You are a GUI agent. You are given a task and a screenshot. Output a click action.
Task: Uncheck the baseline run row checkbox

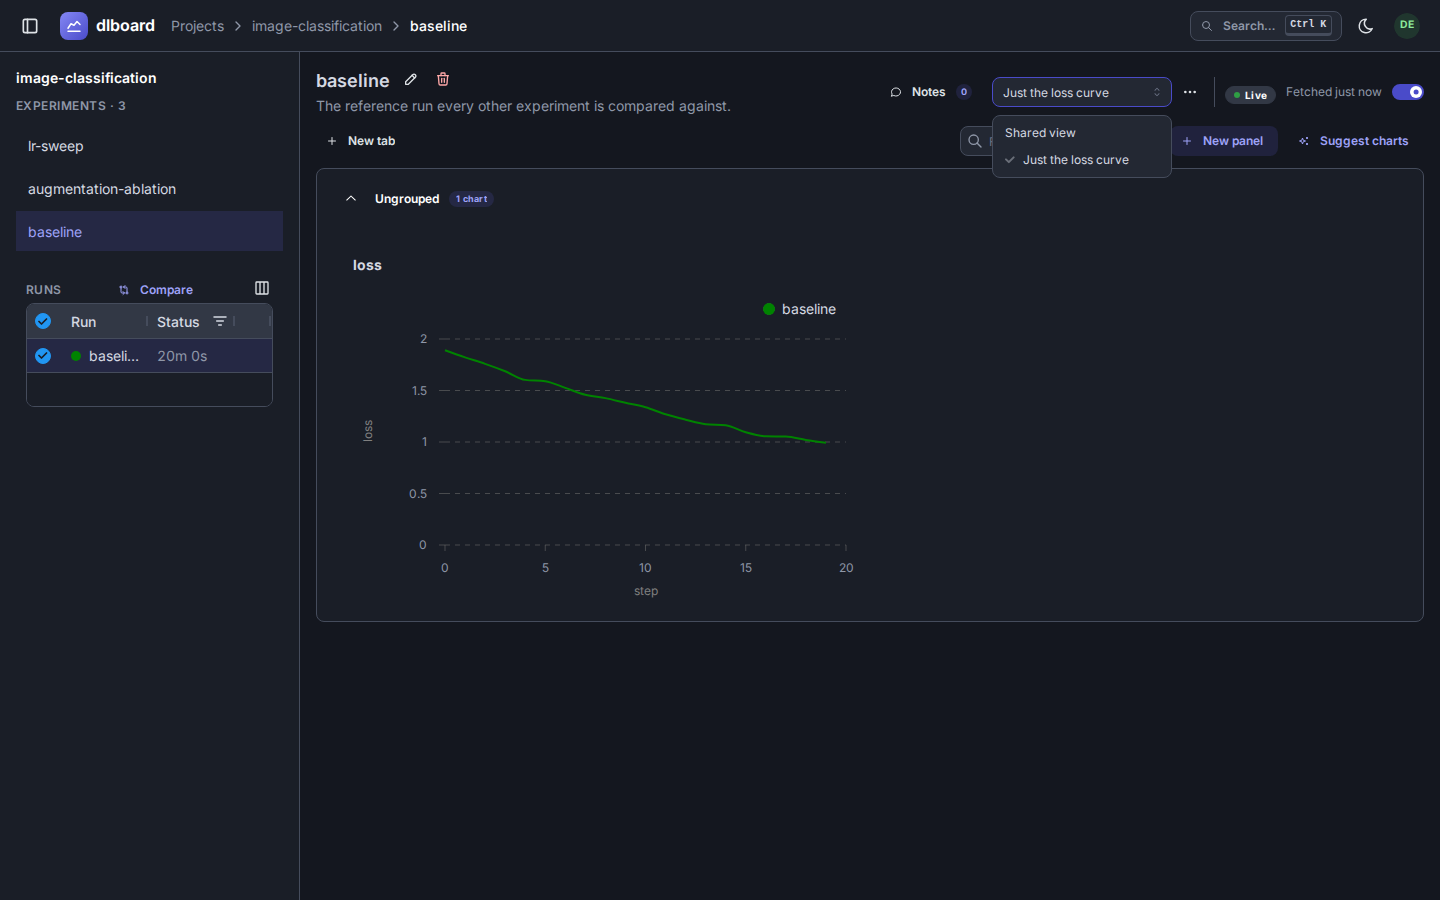43,355
